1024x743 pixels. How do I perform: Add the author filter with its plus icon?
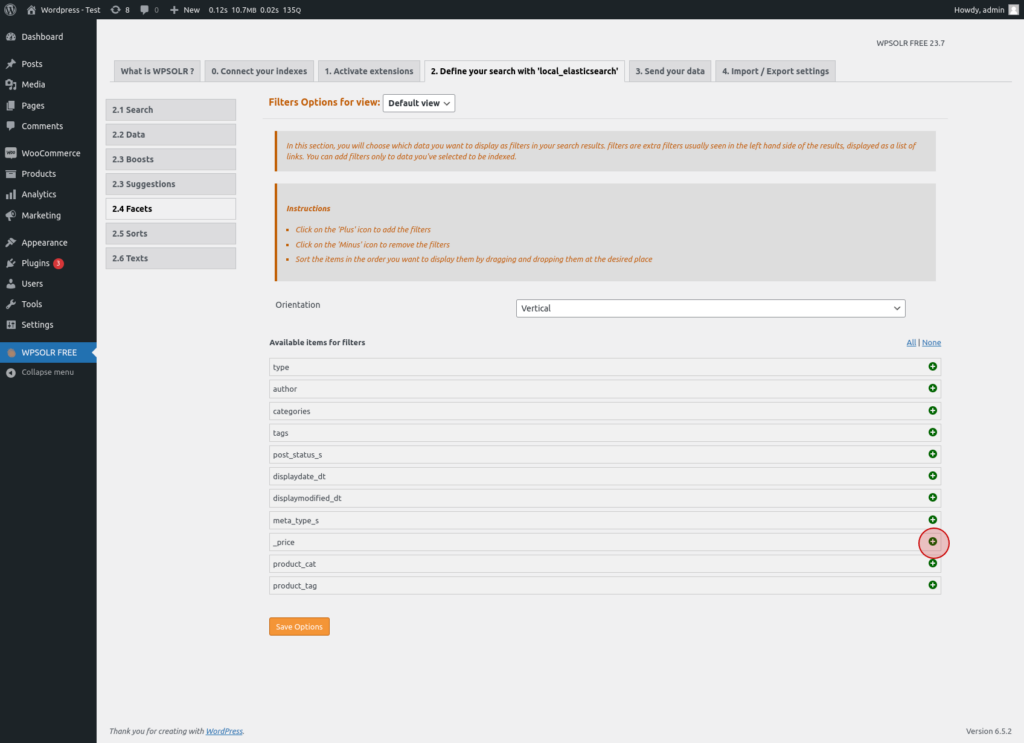[933, 388]
